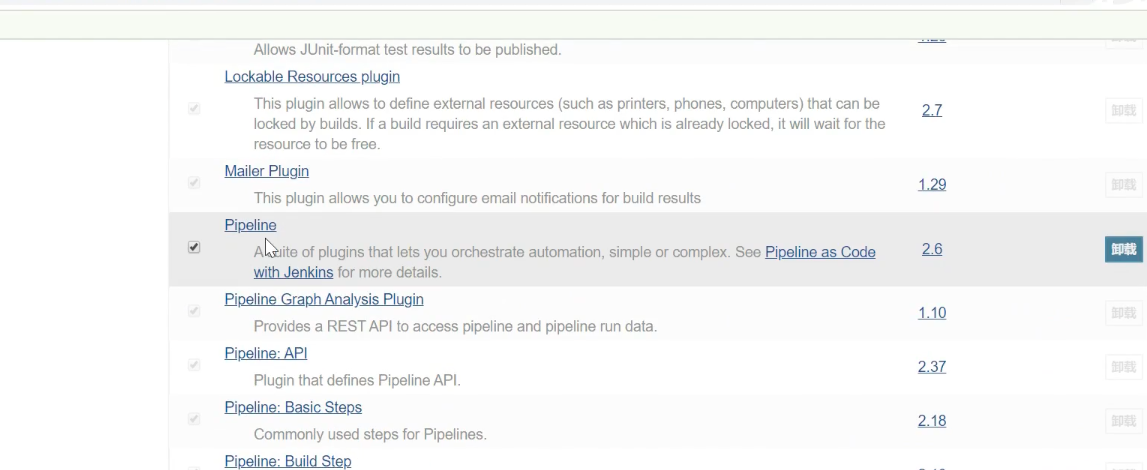Click version 2.6 of Pipeline plugin

click(x=932, y=249)
